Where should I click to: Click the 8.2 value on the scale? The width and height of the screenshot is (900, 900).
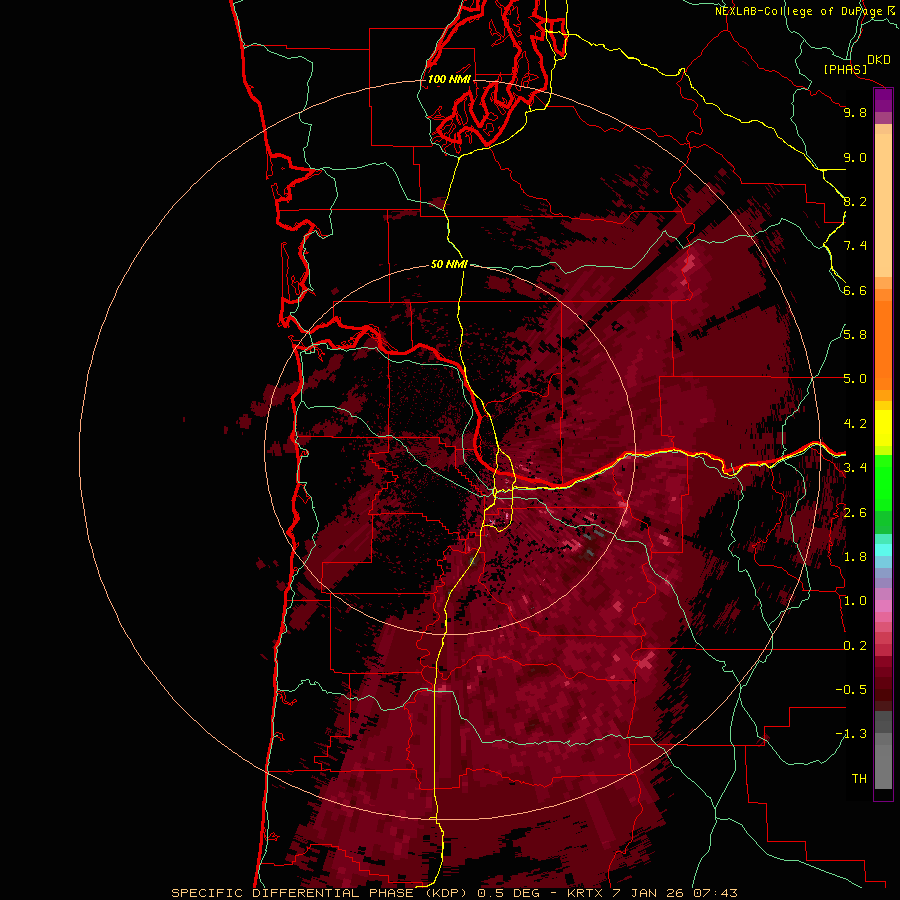click(x=855, y=202)
